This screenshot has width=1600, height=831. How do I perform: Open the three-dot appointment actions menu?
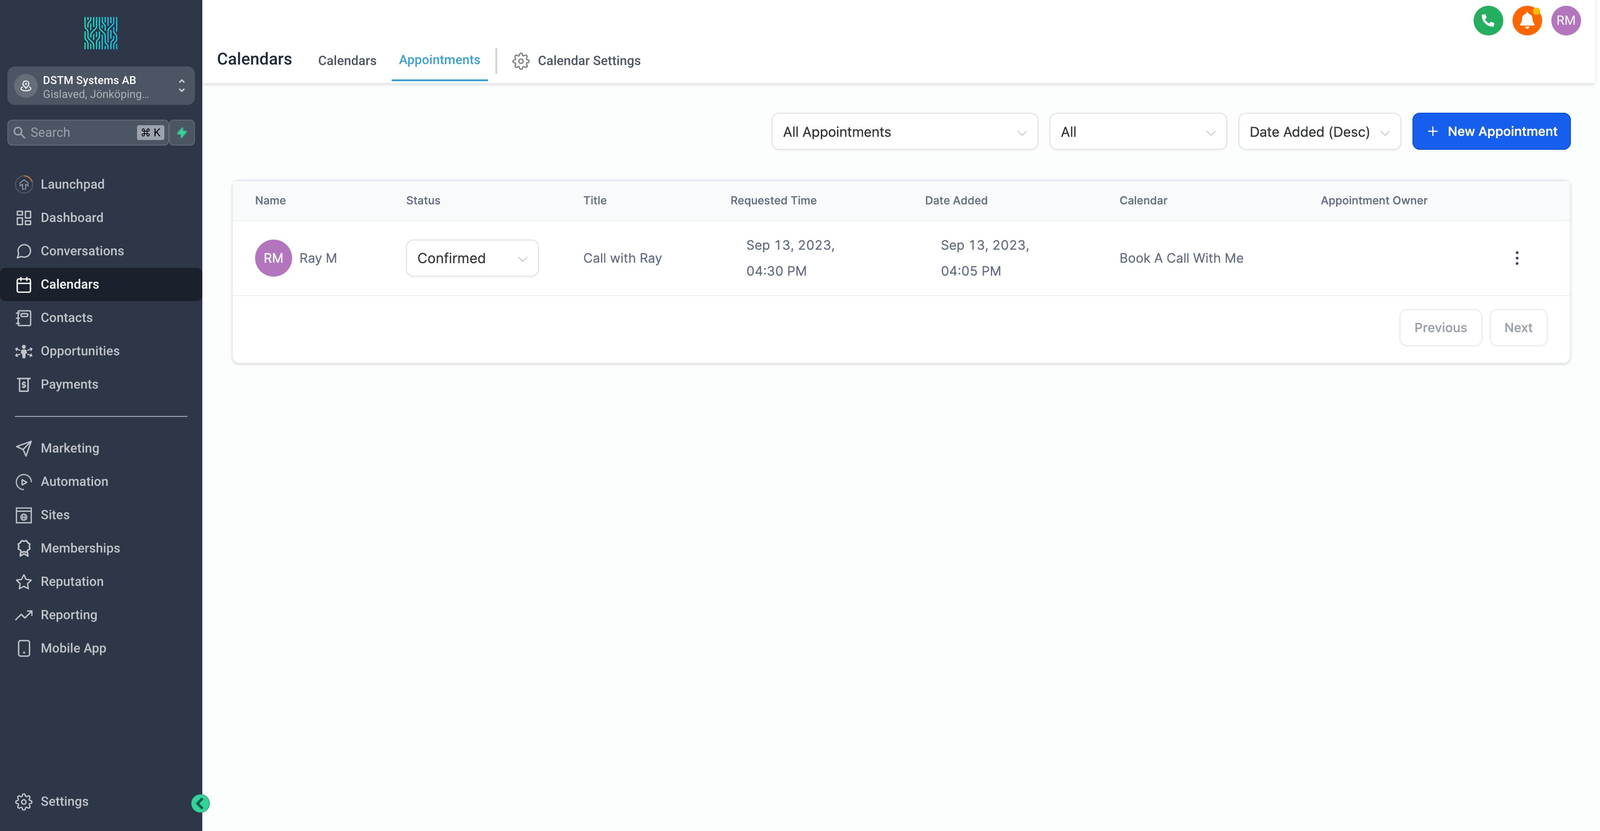click(1517, 258)
